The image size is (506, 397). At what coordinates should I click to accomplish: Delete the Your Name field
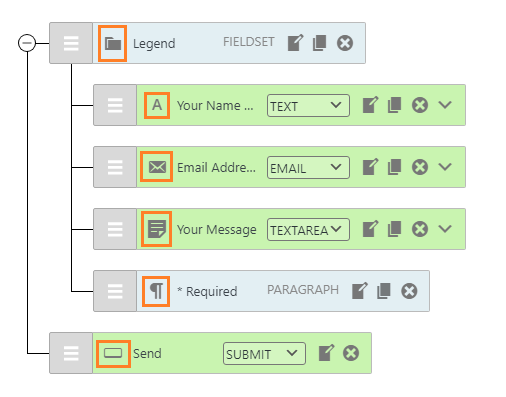(x=420, y=105)
